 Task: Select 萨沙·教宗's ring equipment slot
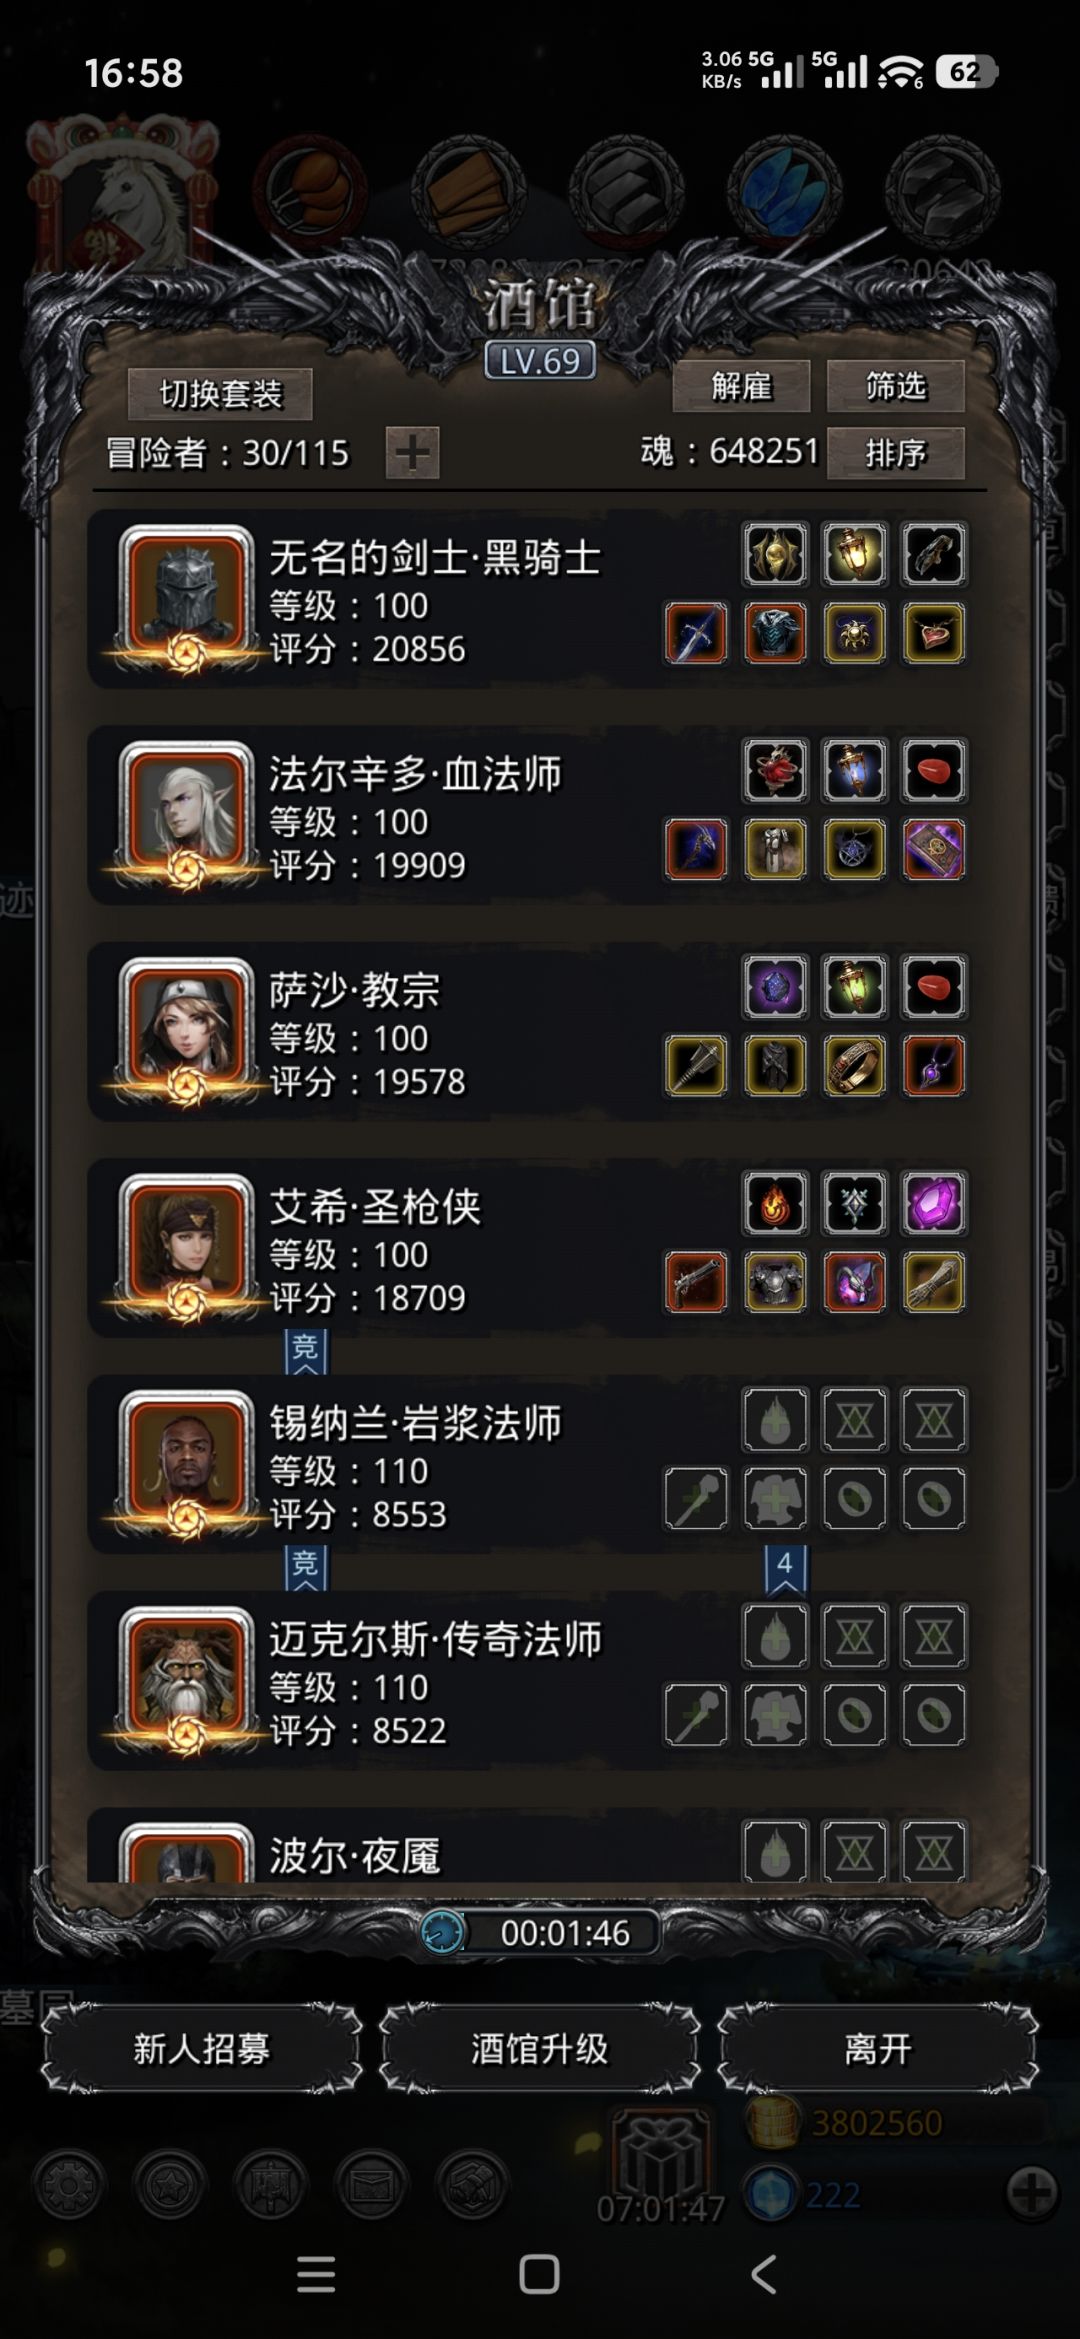pyautogui.click(x=854, y=1066)
